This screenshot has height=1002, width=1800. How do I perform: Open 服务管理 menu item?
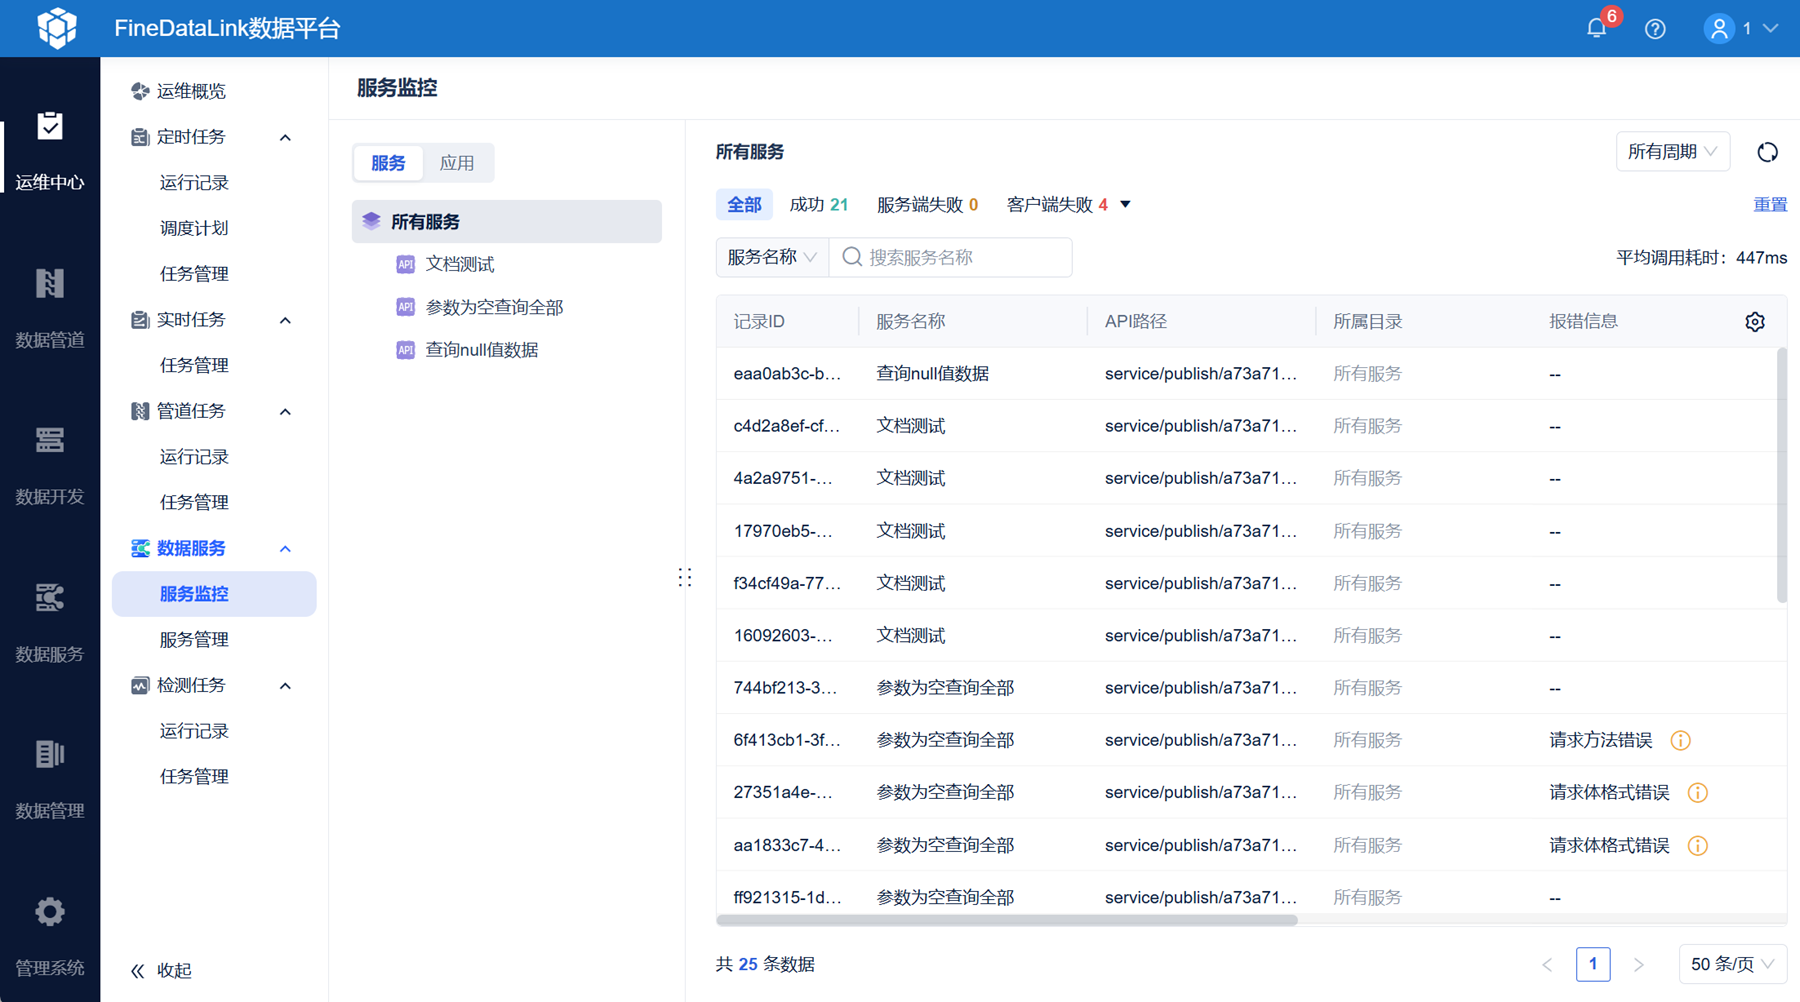pyautogui.click(x=194, y=639)
